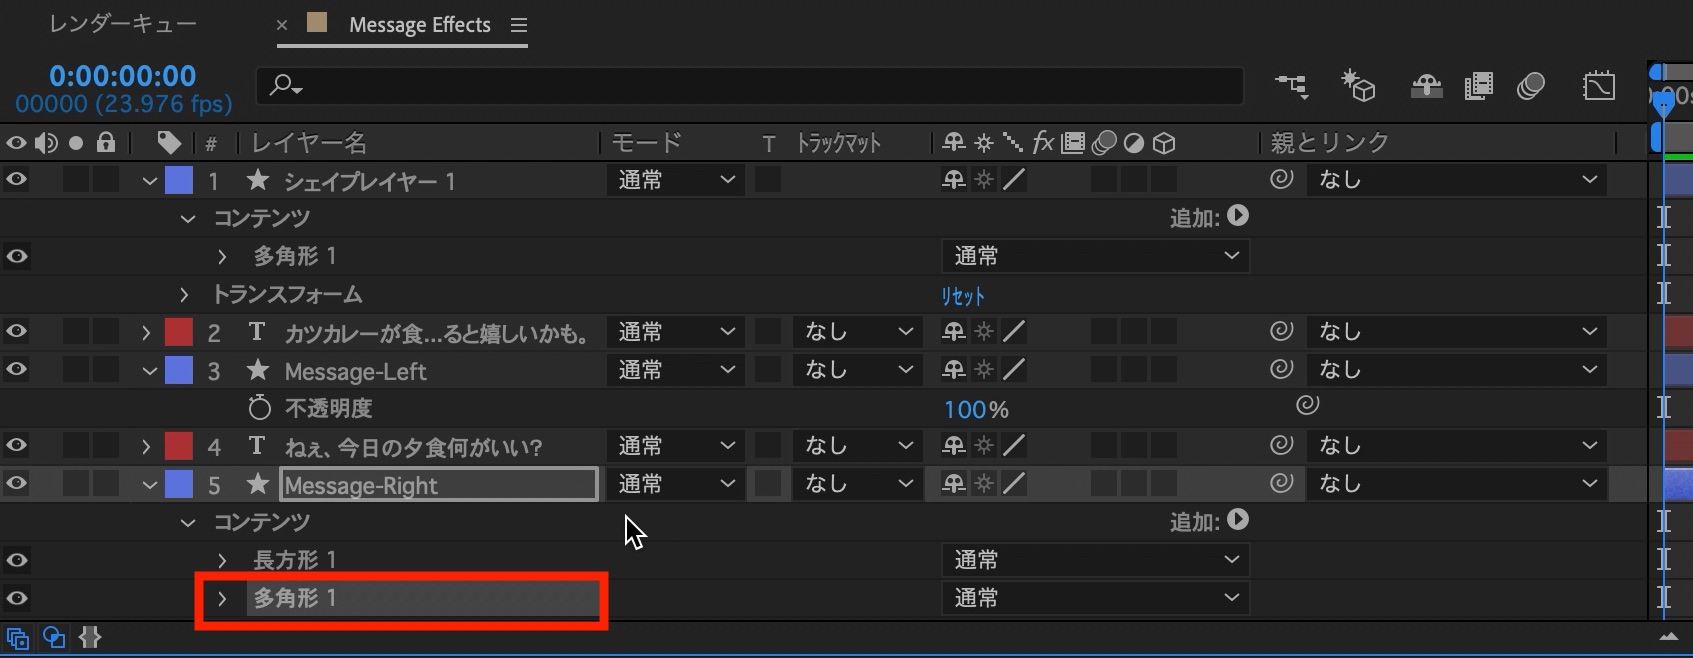The width and height of the screenshot is (1693, 658).
Task: Hide the カツカレー text layer
Action: [x=17, y=332]
